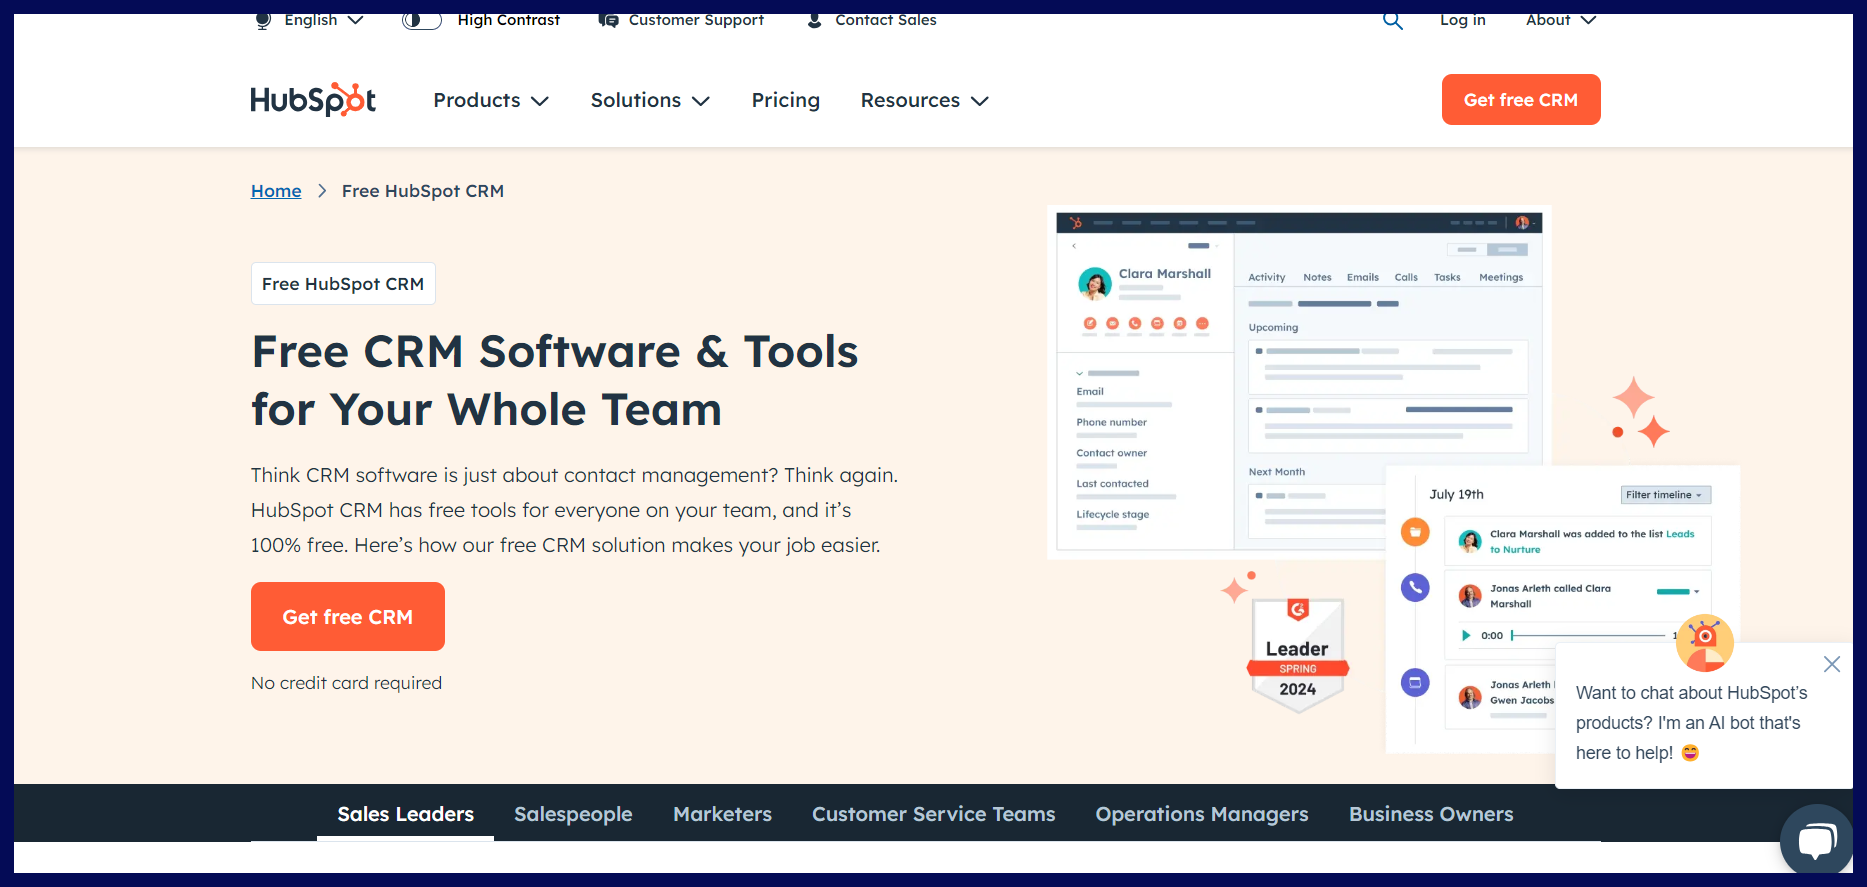Click the HubSpot logo

pyautogui.click(x=313, y=100)
